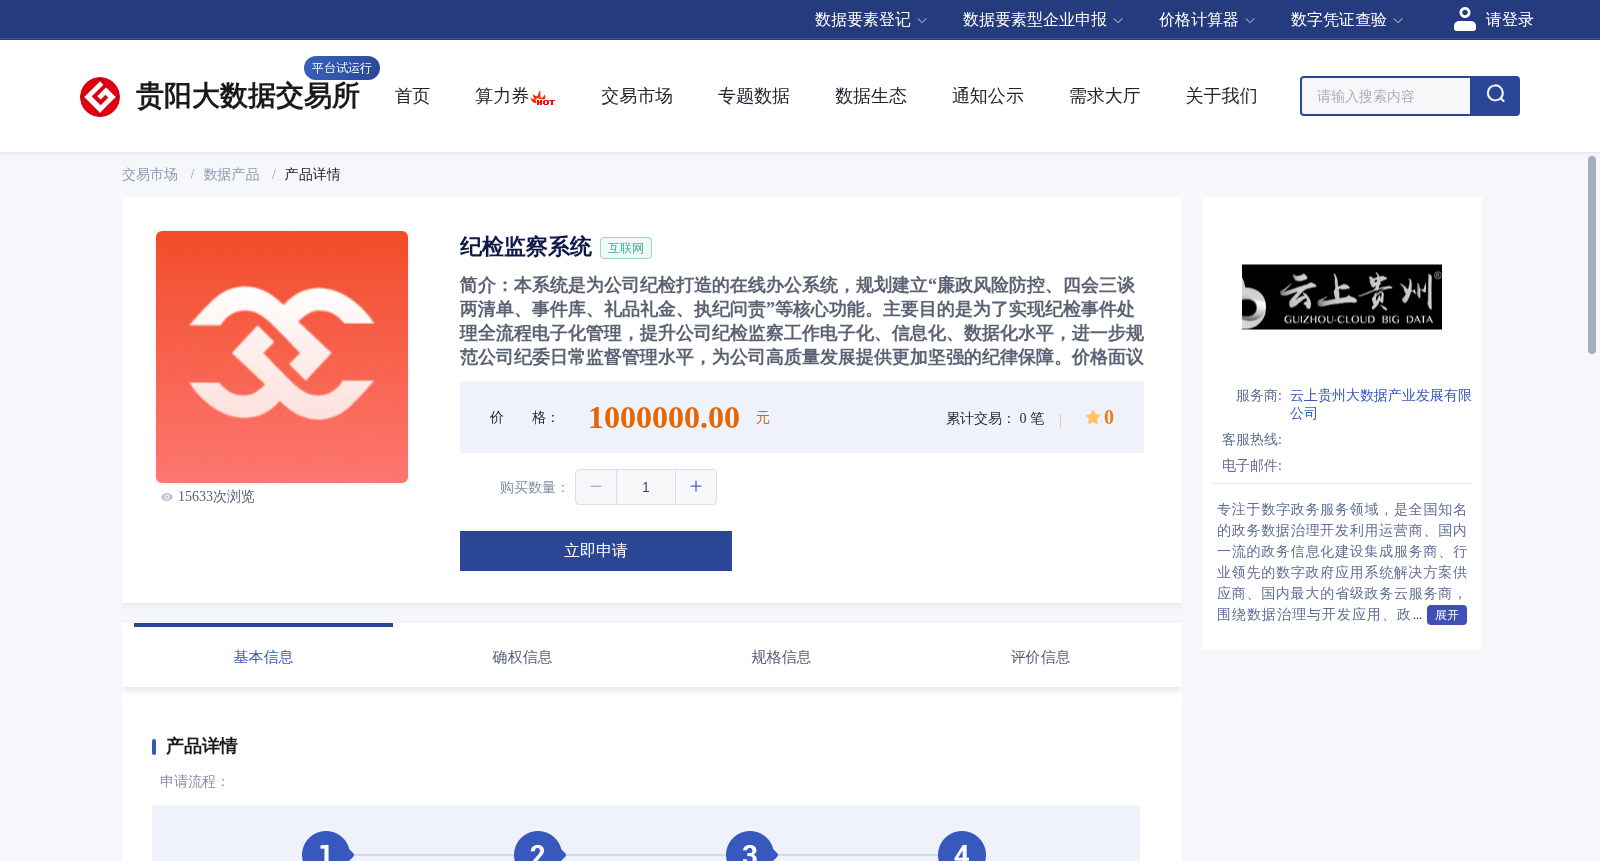Open the 关于我们 navigation item
Image resolution: width=1600 pixels, height=861 pixels.
pos(1222,96)
